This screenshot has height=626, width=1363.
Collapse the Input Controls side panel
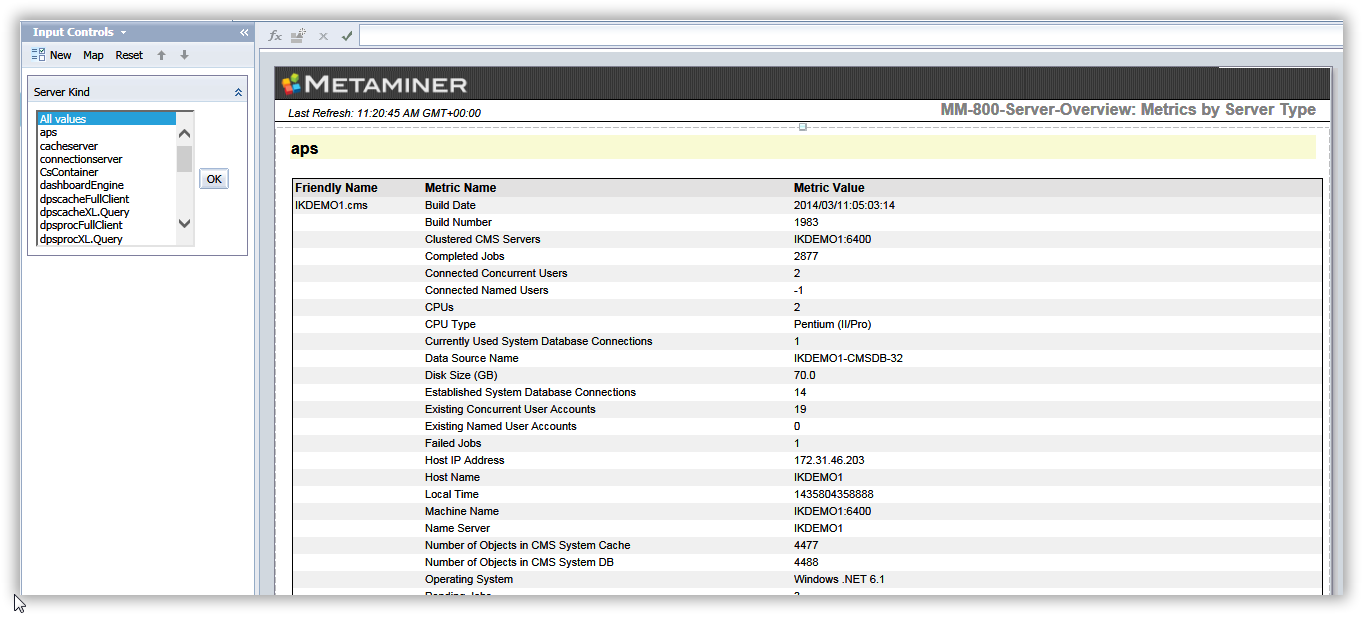(x=244, y=32)
